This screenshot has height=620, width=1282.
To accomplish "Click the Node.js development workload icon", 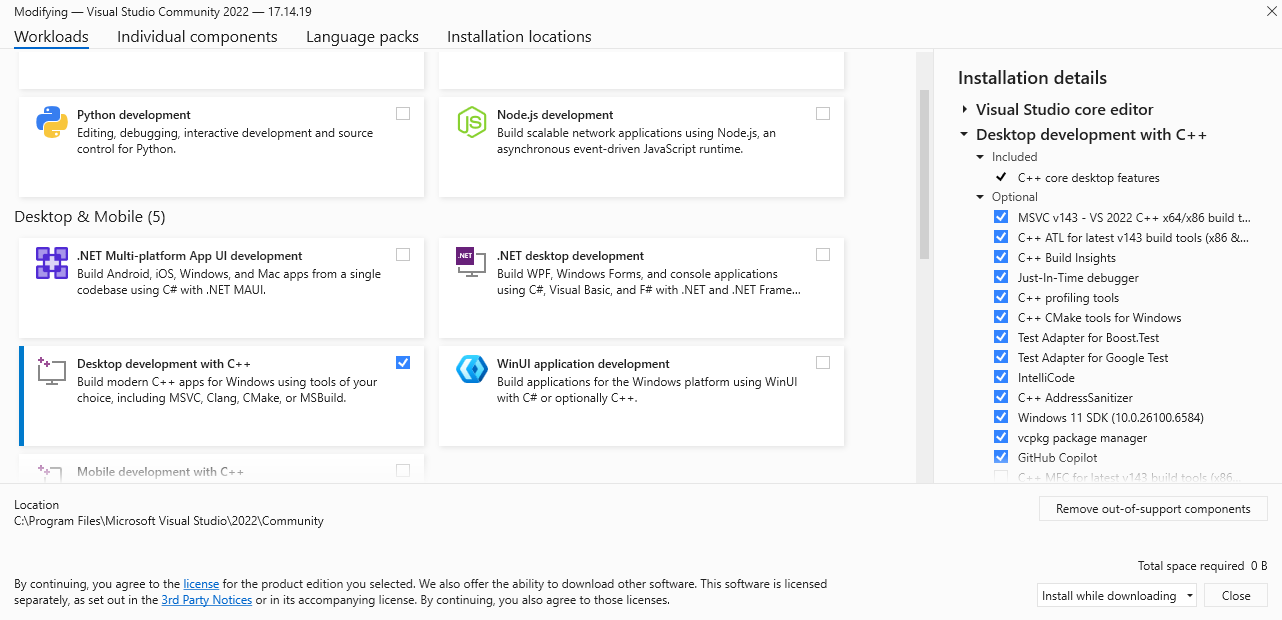I will tap(471, 123).
